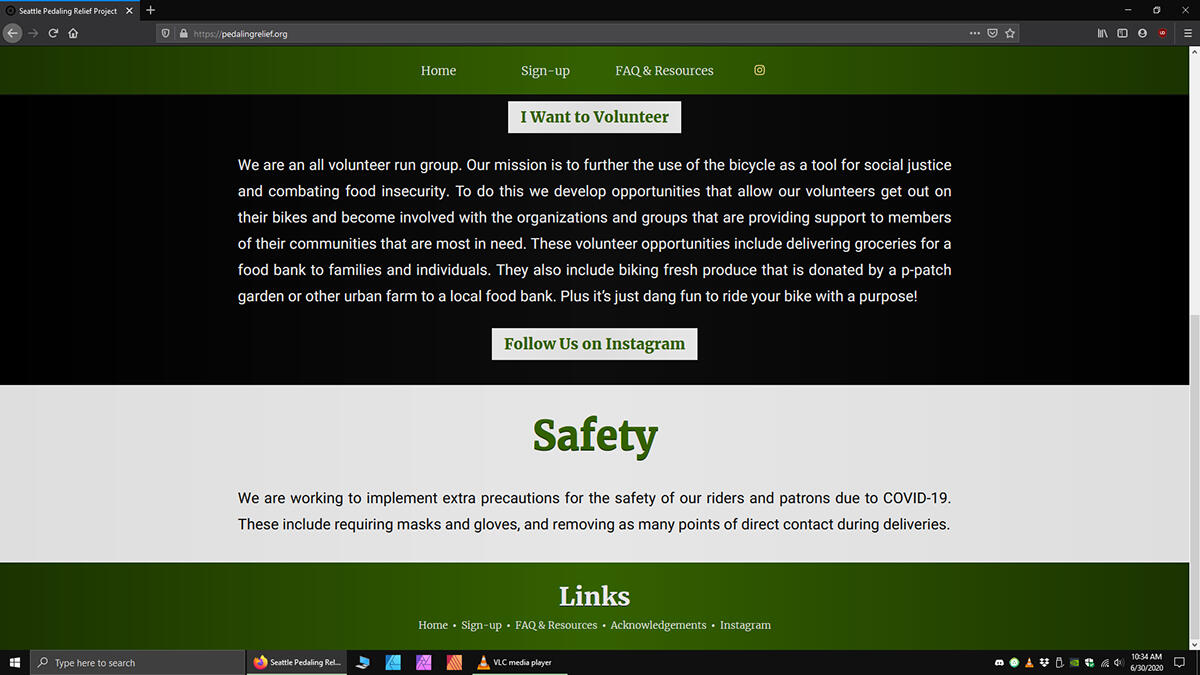Expand the page actions three-dot menu
The width and height of the screenshot is (1200, 675).
coord(974,33)
